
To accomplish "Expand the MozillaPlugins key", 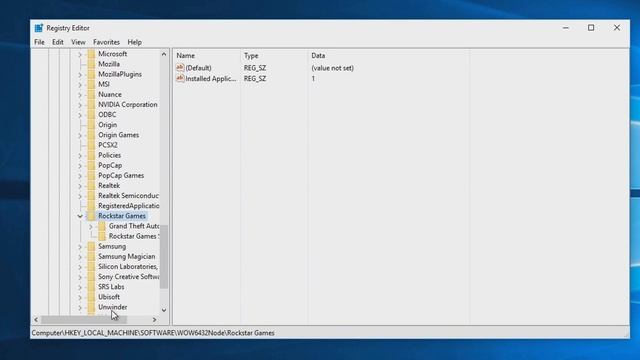I will [x=80, y=74].
